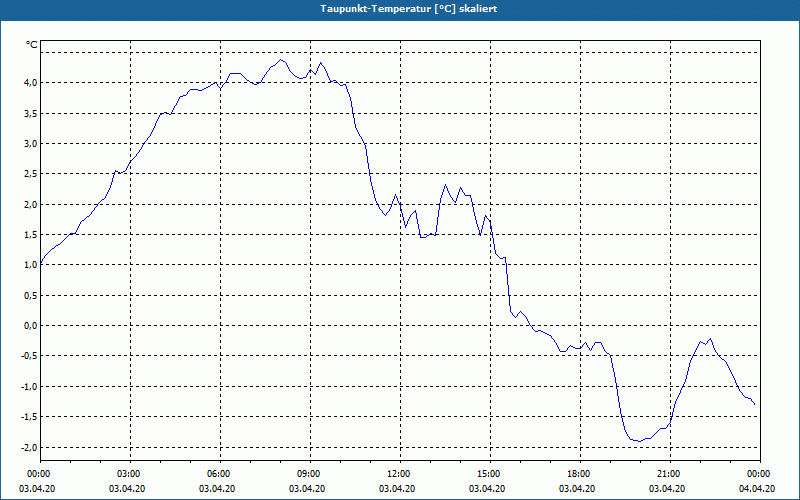
Task: Select the 3,5 y-axis label
Action: (31, 113)
